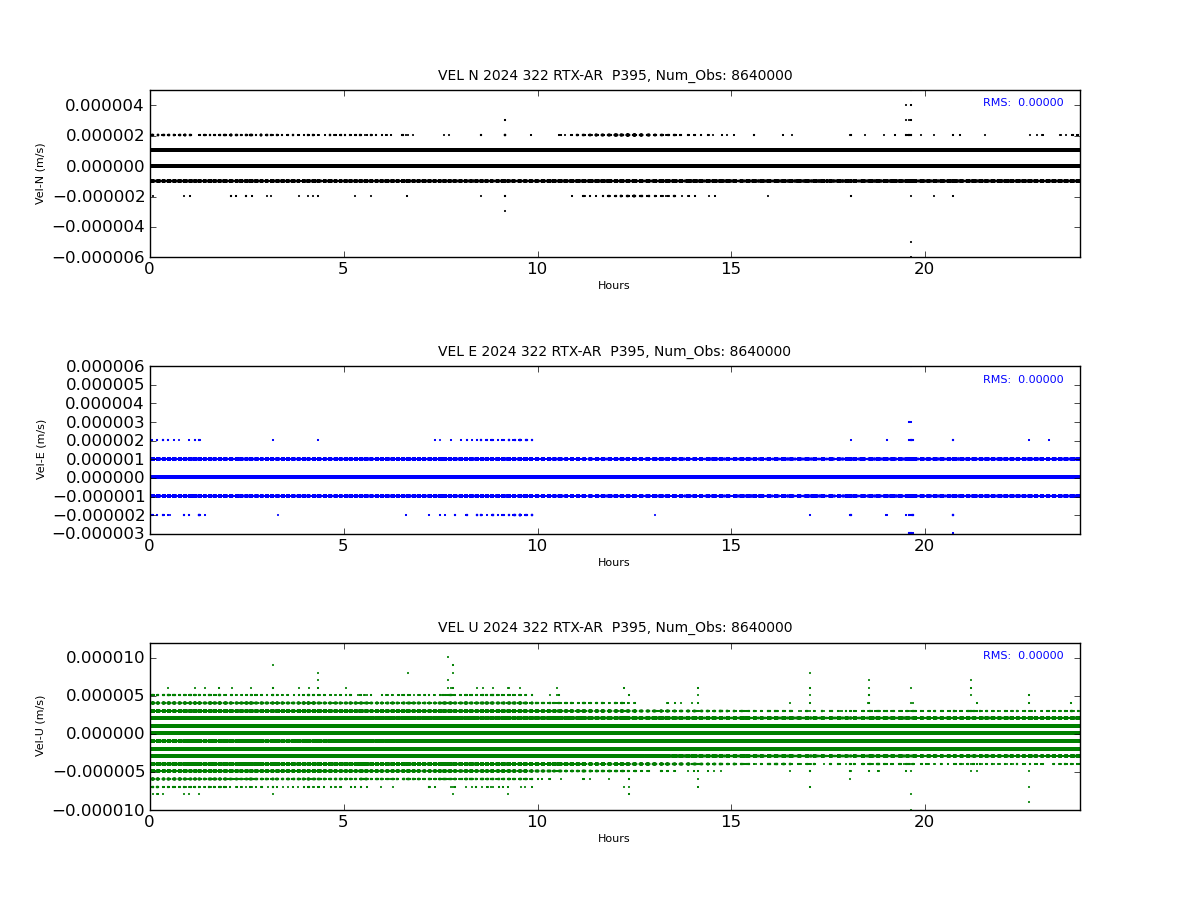This screenshot has width=1200, height=900.
Task: Click the '−0.000001' y-tick label
Action: pyautogui.click(x=97, y=496)
